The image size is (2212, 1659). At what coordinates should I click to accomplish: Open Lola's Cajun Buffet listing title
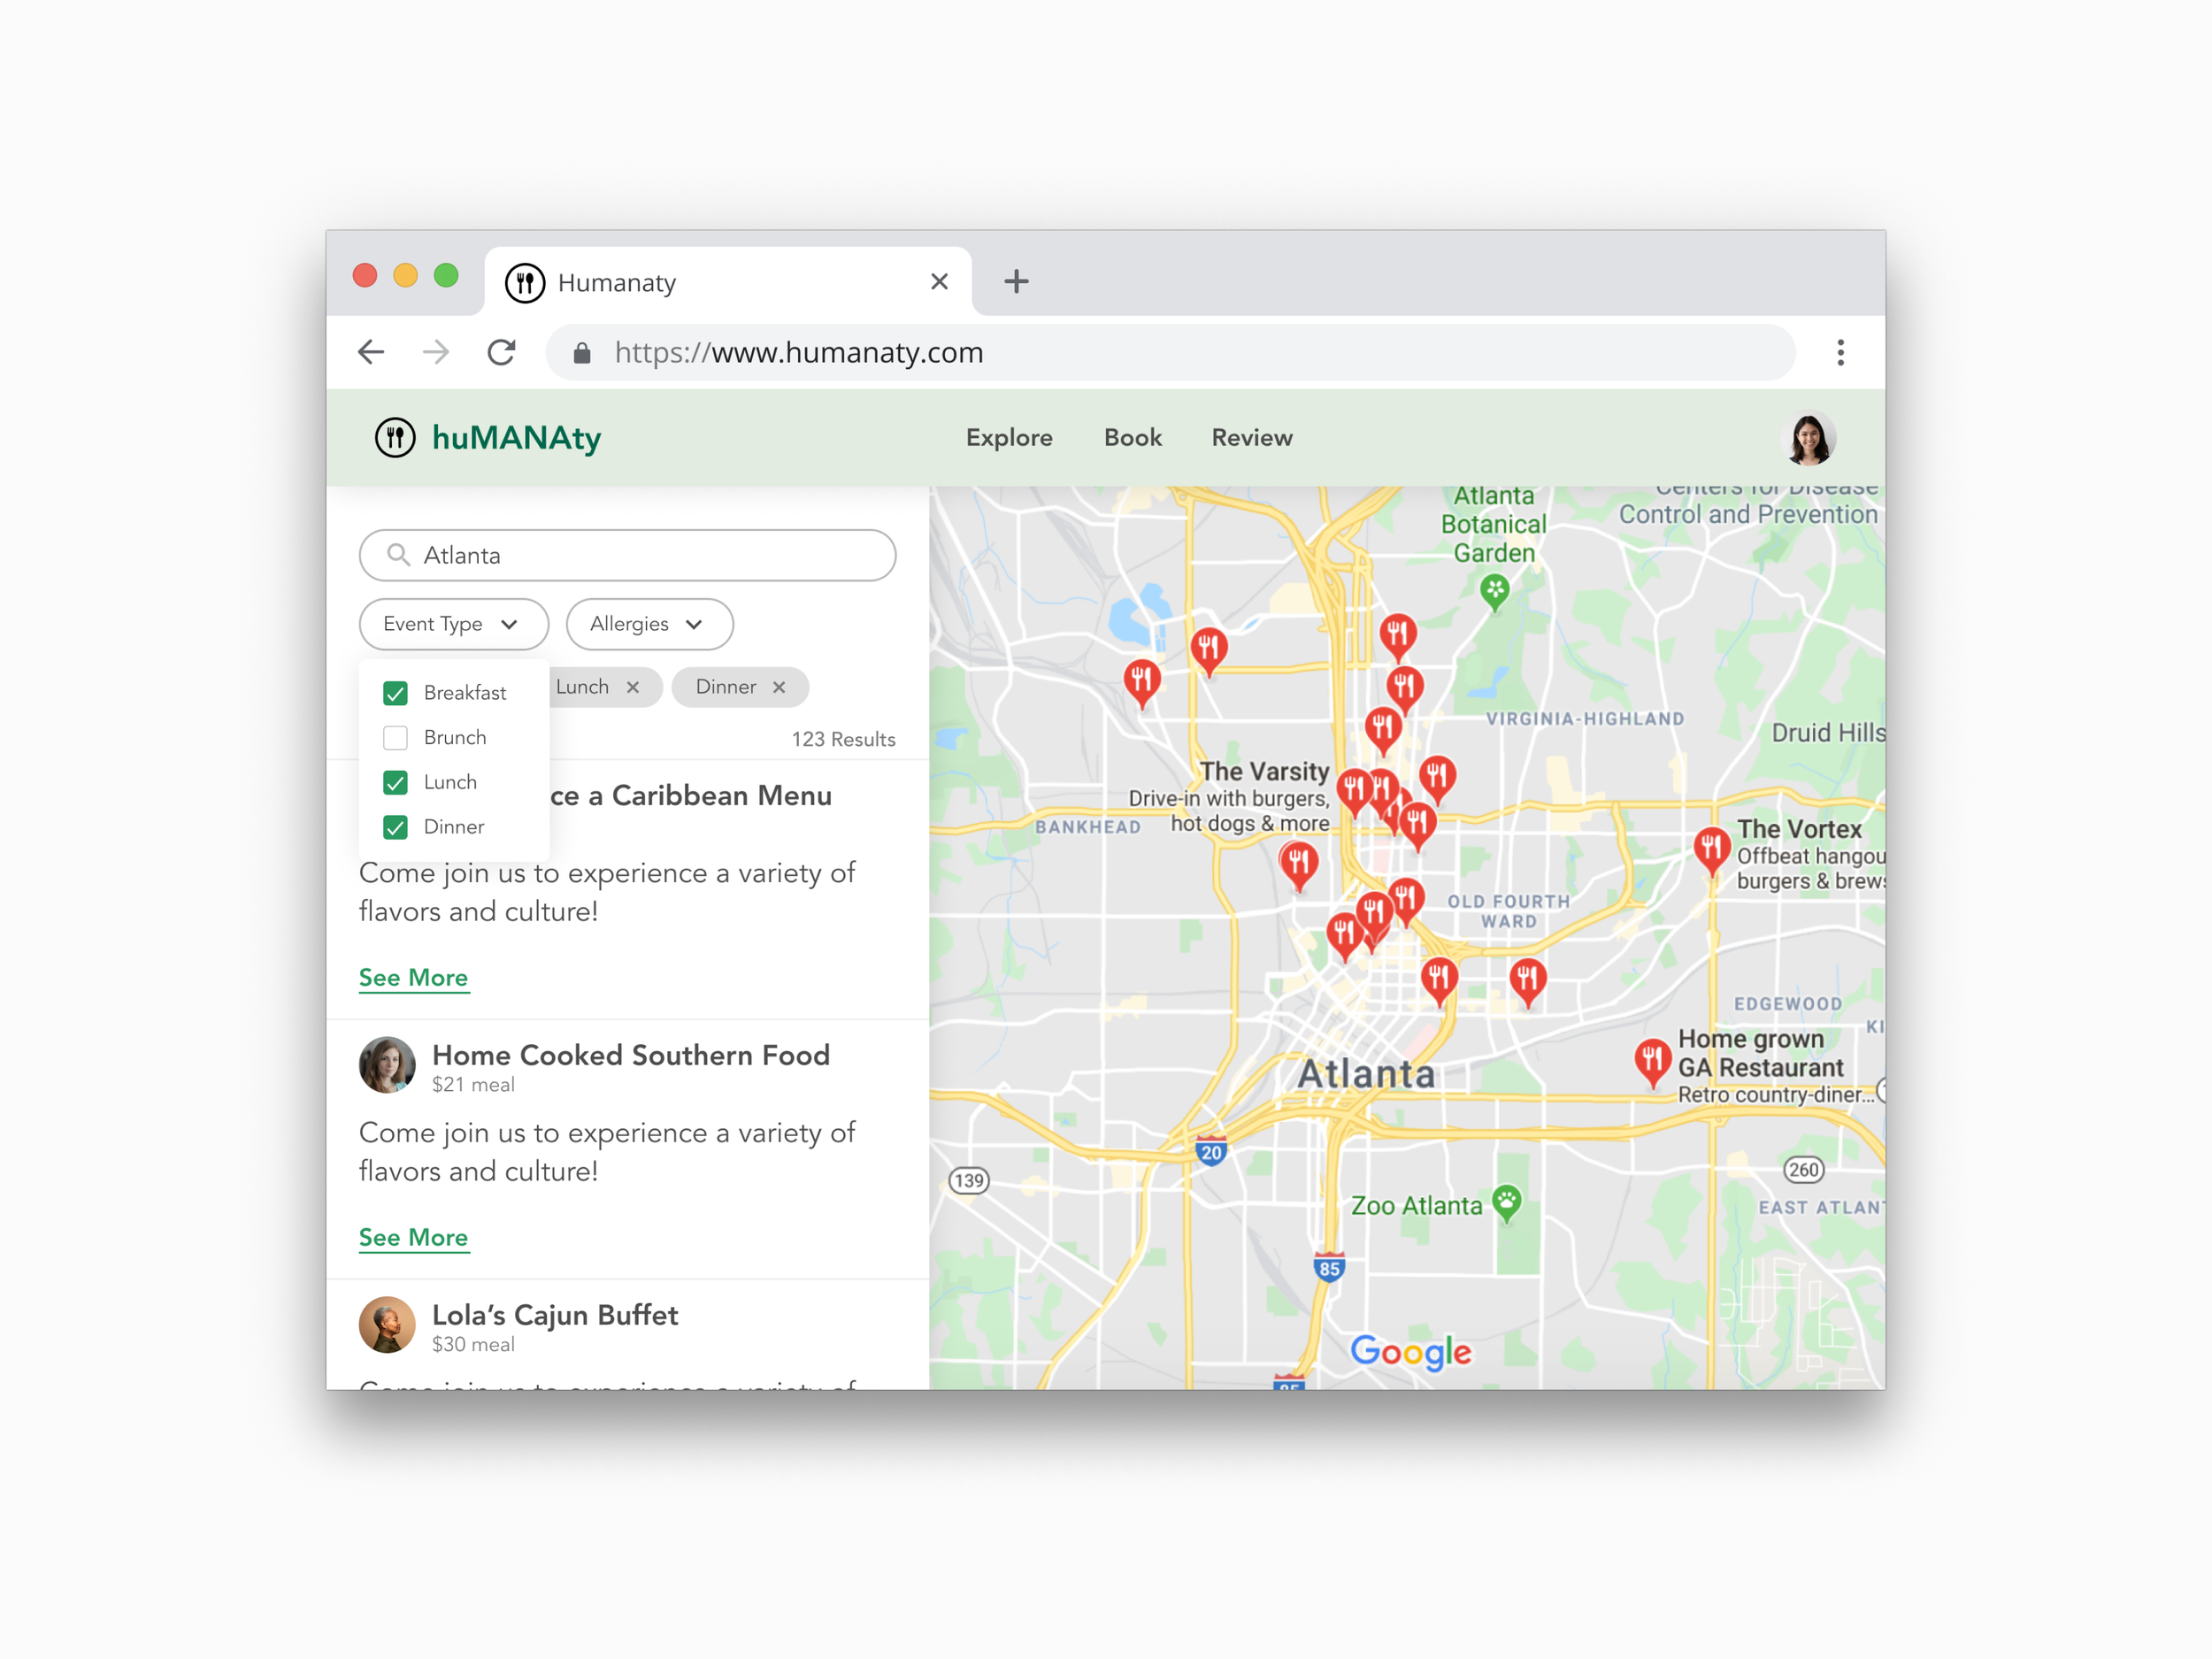[555, 1315]
